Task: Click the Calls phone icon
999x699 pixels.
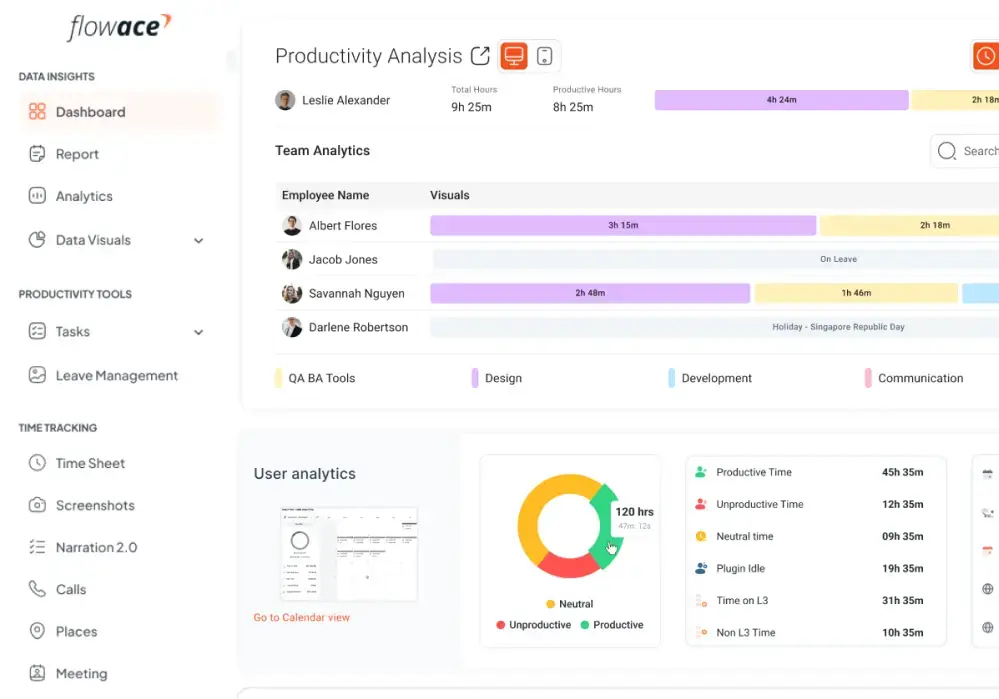Action: click(37, 589)
